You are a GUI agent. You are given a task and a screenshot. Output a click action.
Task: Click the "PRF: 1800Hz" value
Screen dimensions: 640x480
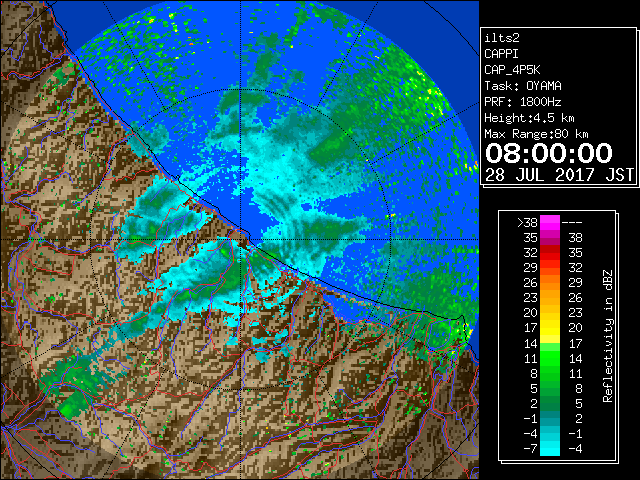coord(523,102)
